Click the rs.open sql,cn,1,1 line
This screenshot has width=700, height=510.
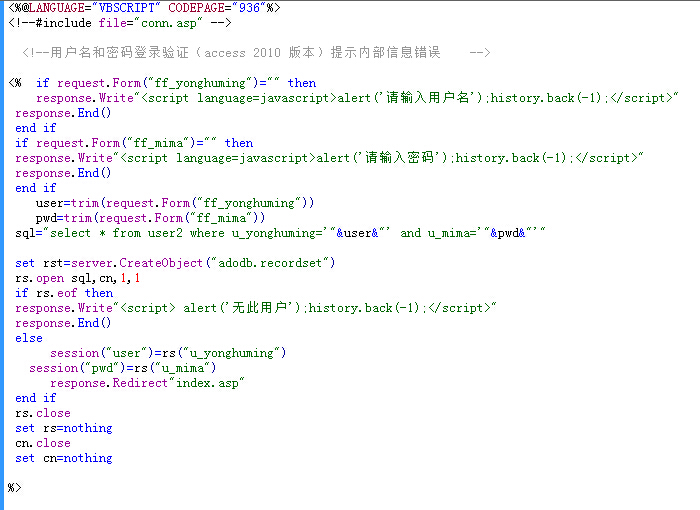tap(77, 278)
